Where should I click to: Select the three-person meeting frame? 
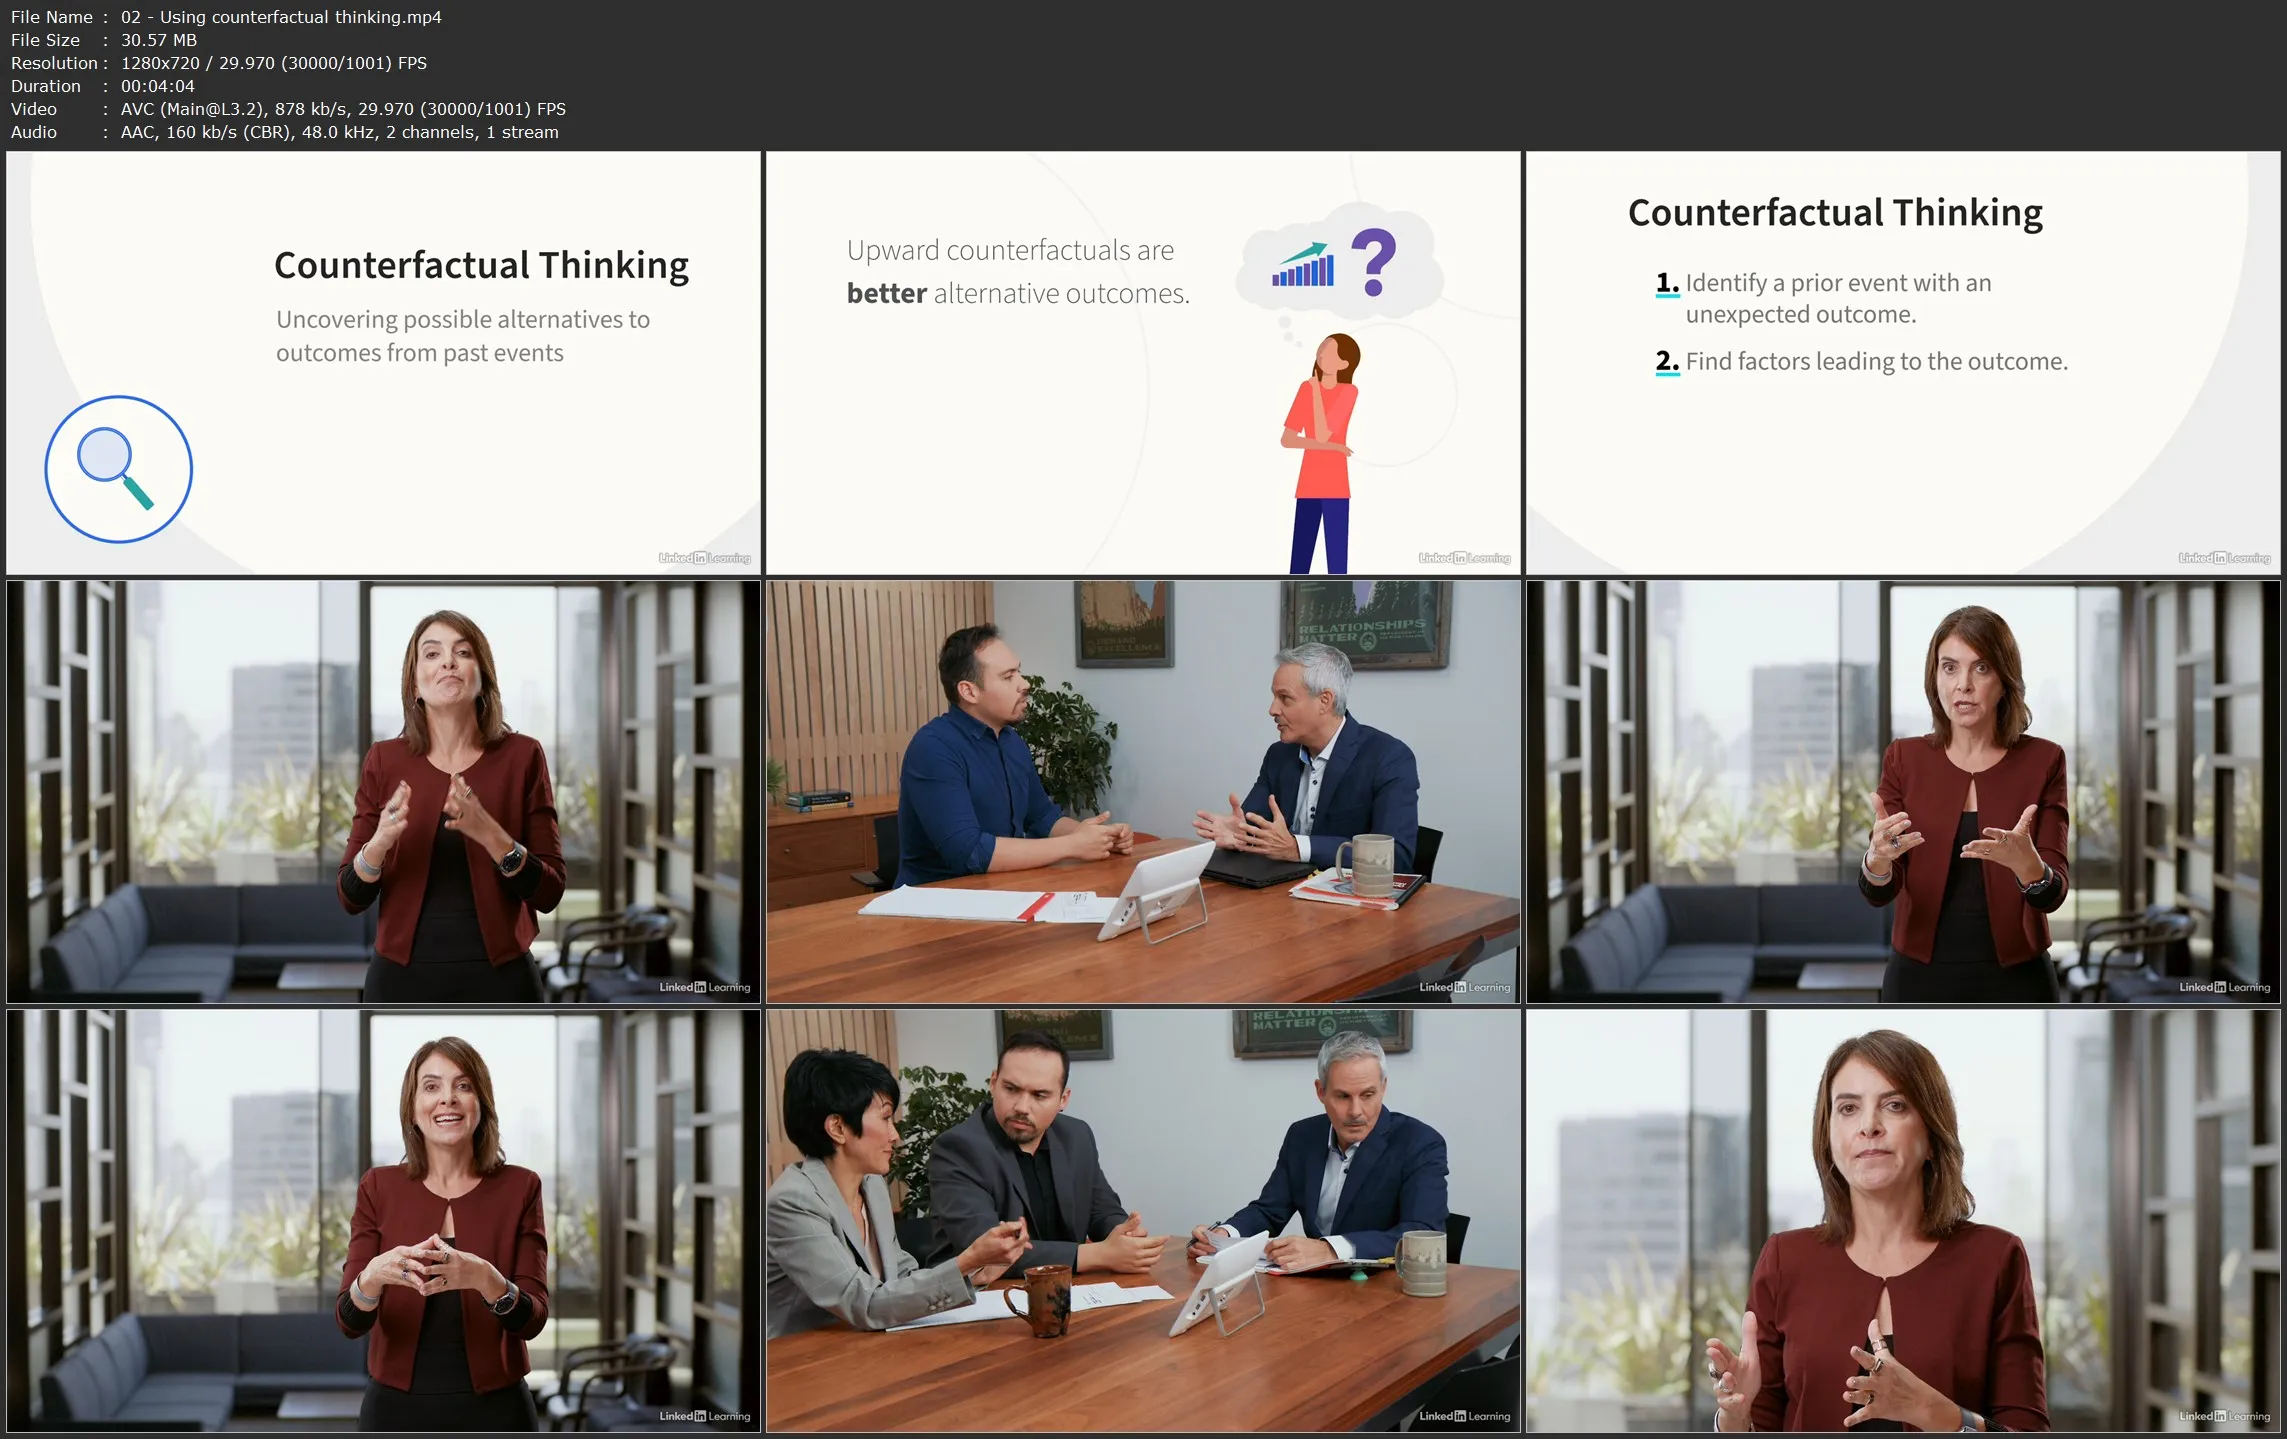(1143, 1220)
